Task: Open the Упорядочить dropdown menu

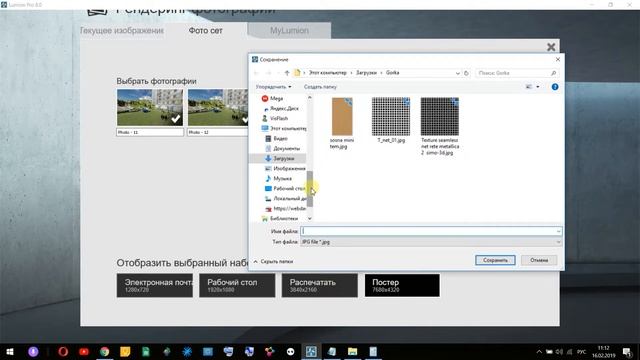Action: [x=273, y=87]
